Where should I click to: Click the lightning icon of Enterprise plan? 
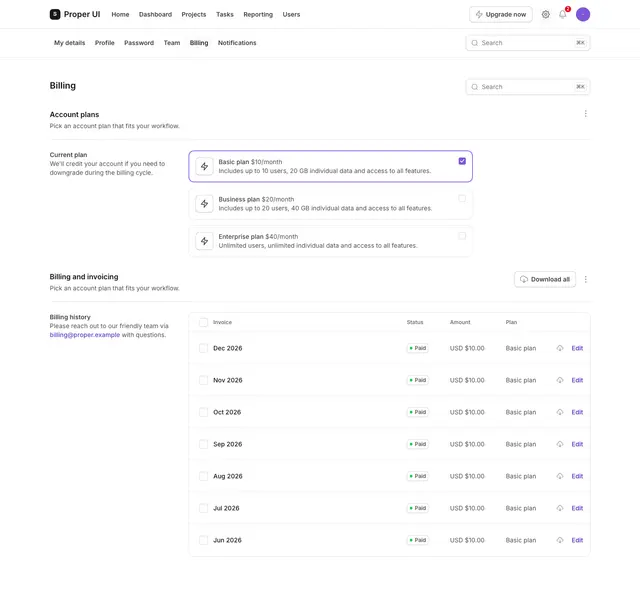tap(204, 241)
